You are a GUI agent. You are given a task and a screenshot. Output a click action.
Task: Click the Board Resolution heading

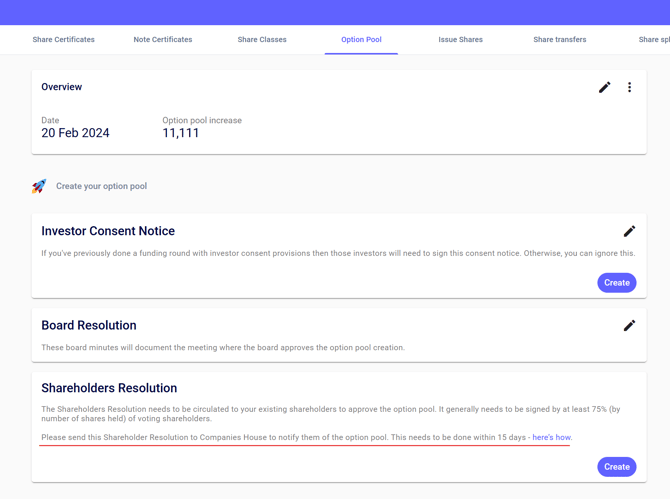point(89,325)
